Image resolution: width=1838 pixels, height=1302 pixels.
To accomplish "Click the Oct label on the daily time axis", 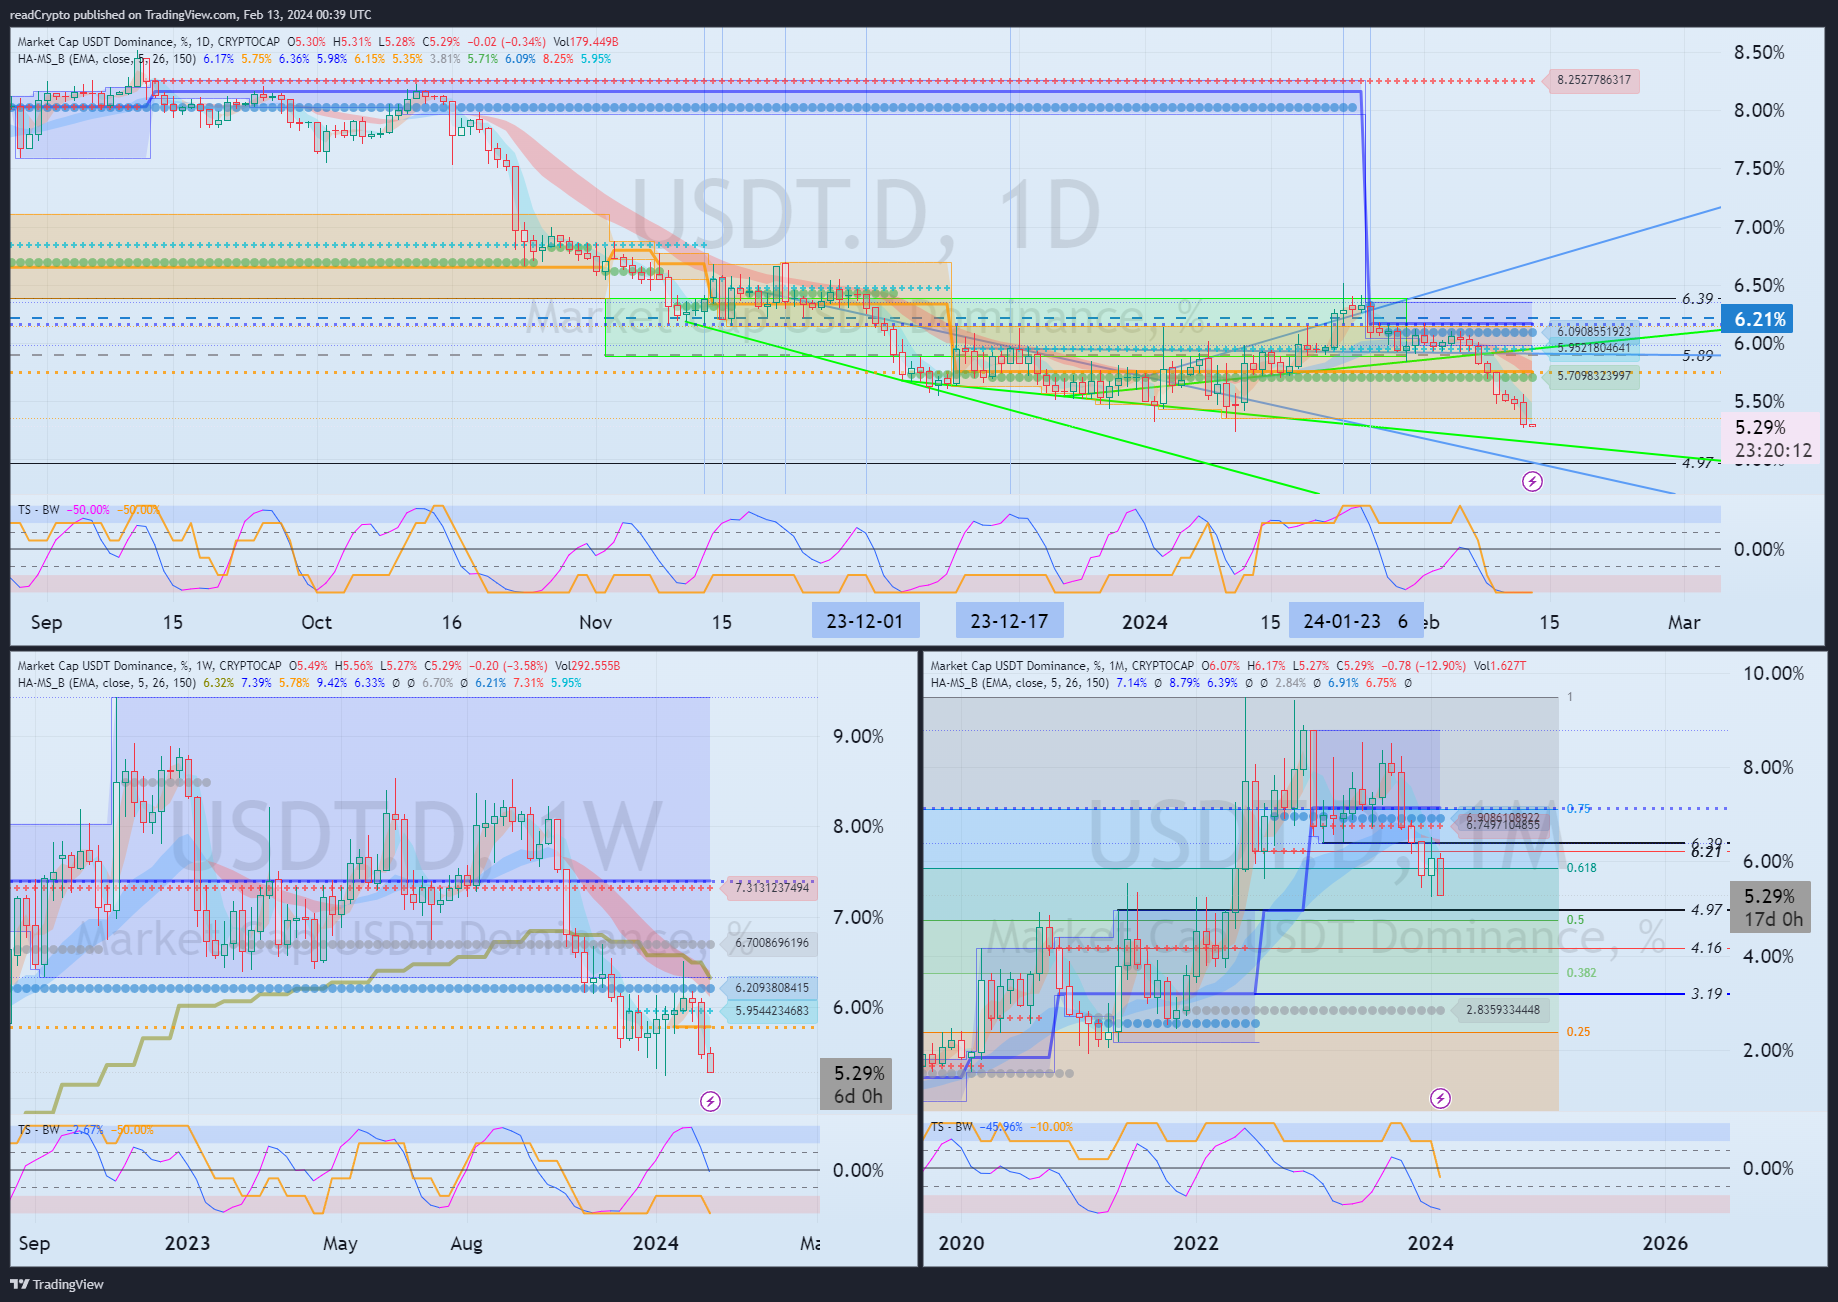I will pos(316,622).
